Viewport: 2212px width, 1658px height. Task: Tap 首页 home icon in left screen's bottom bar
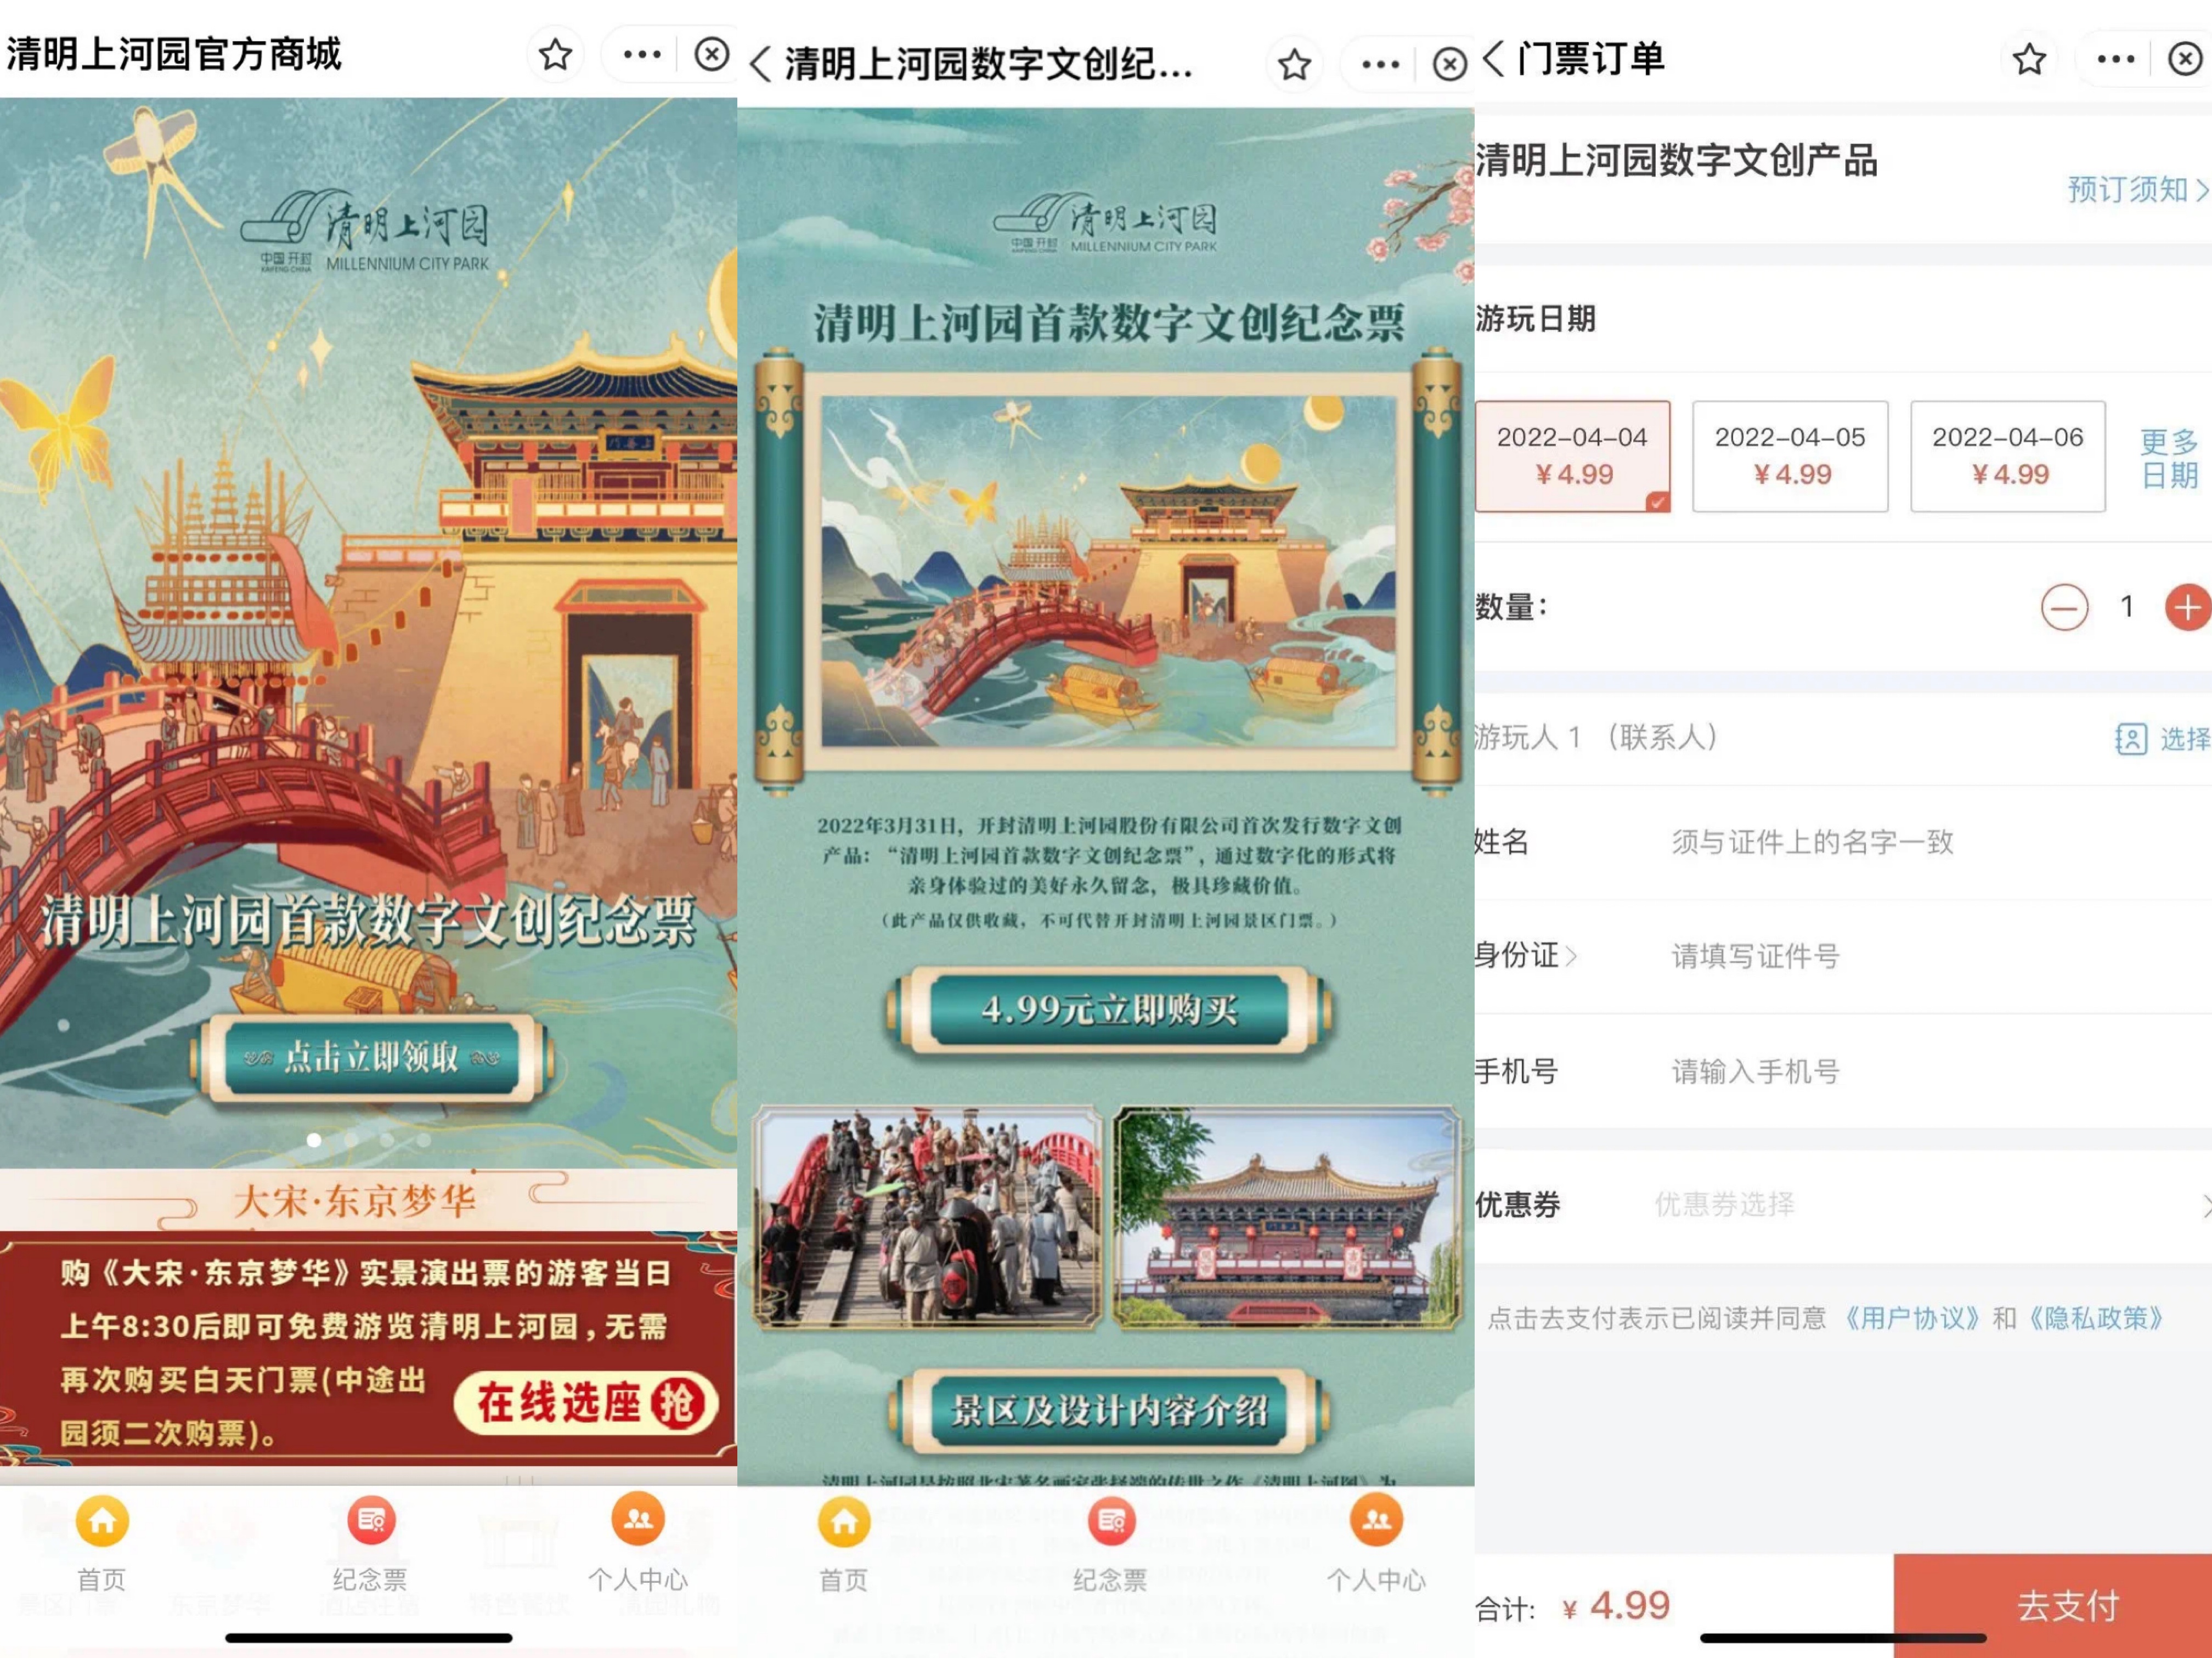[x=102, y=1522]
